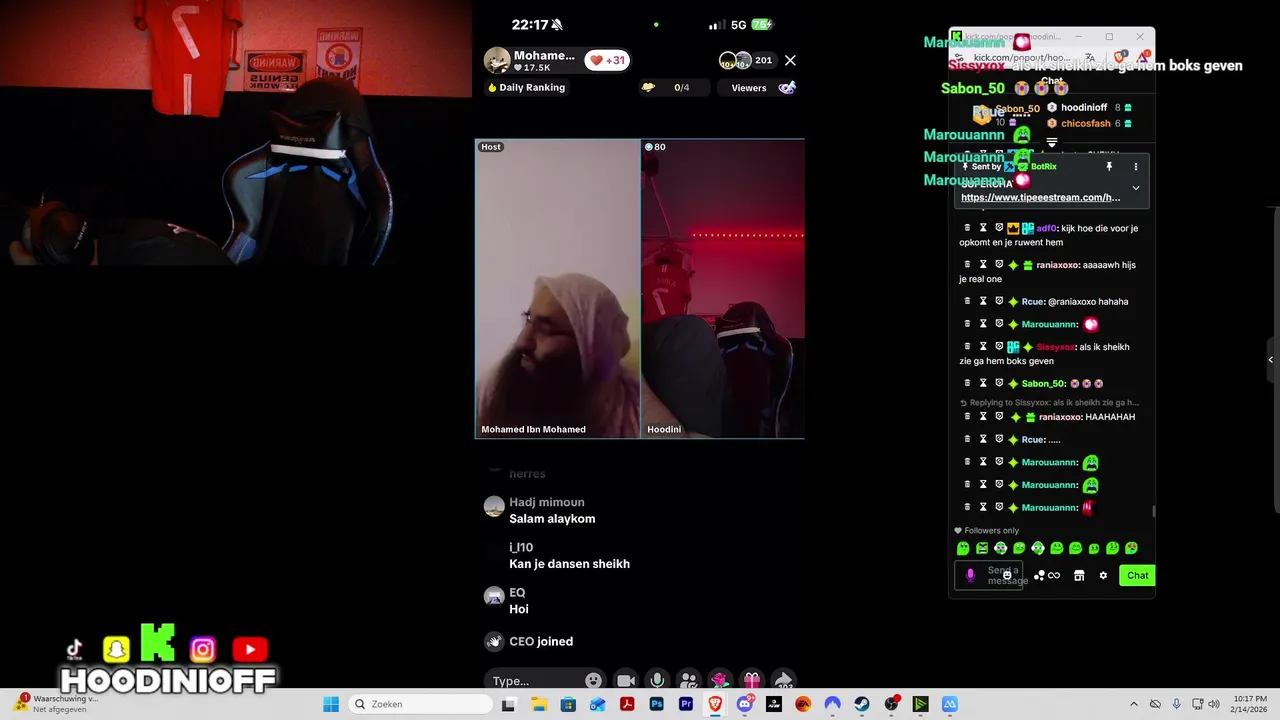Ban Sissyxox using shield icon
Image resolution: width=1280 pixels, height=720 pixels.
(999, 347)
